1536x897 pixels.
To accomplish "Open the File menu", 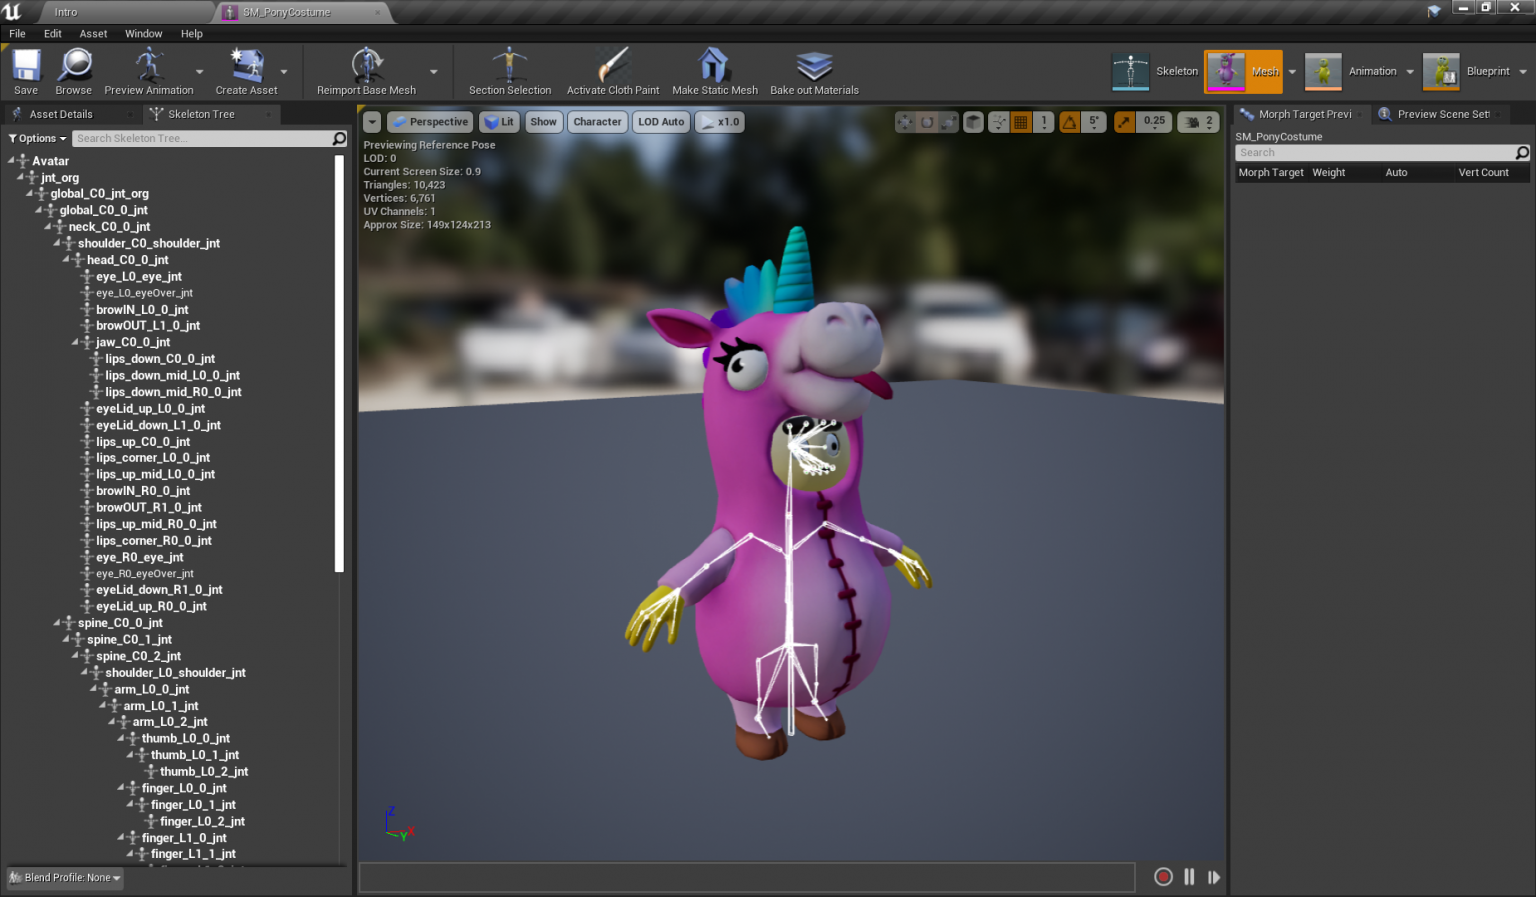I will click(x=17, y=33).
